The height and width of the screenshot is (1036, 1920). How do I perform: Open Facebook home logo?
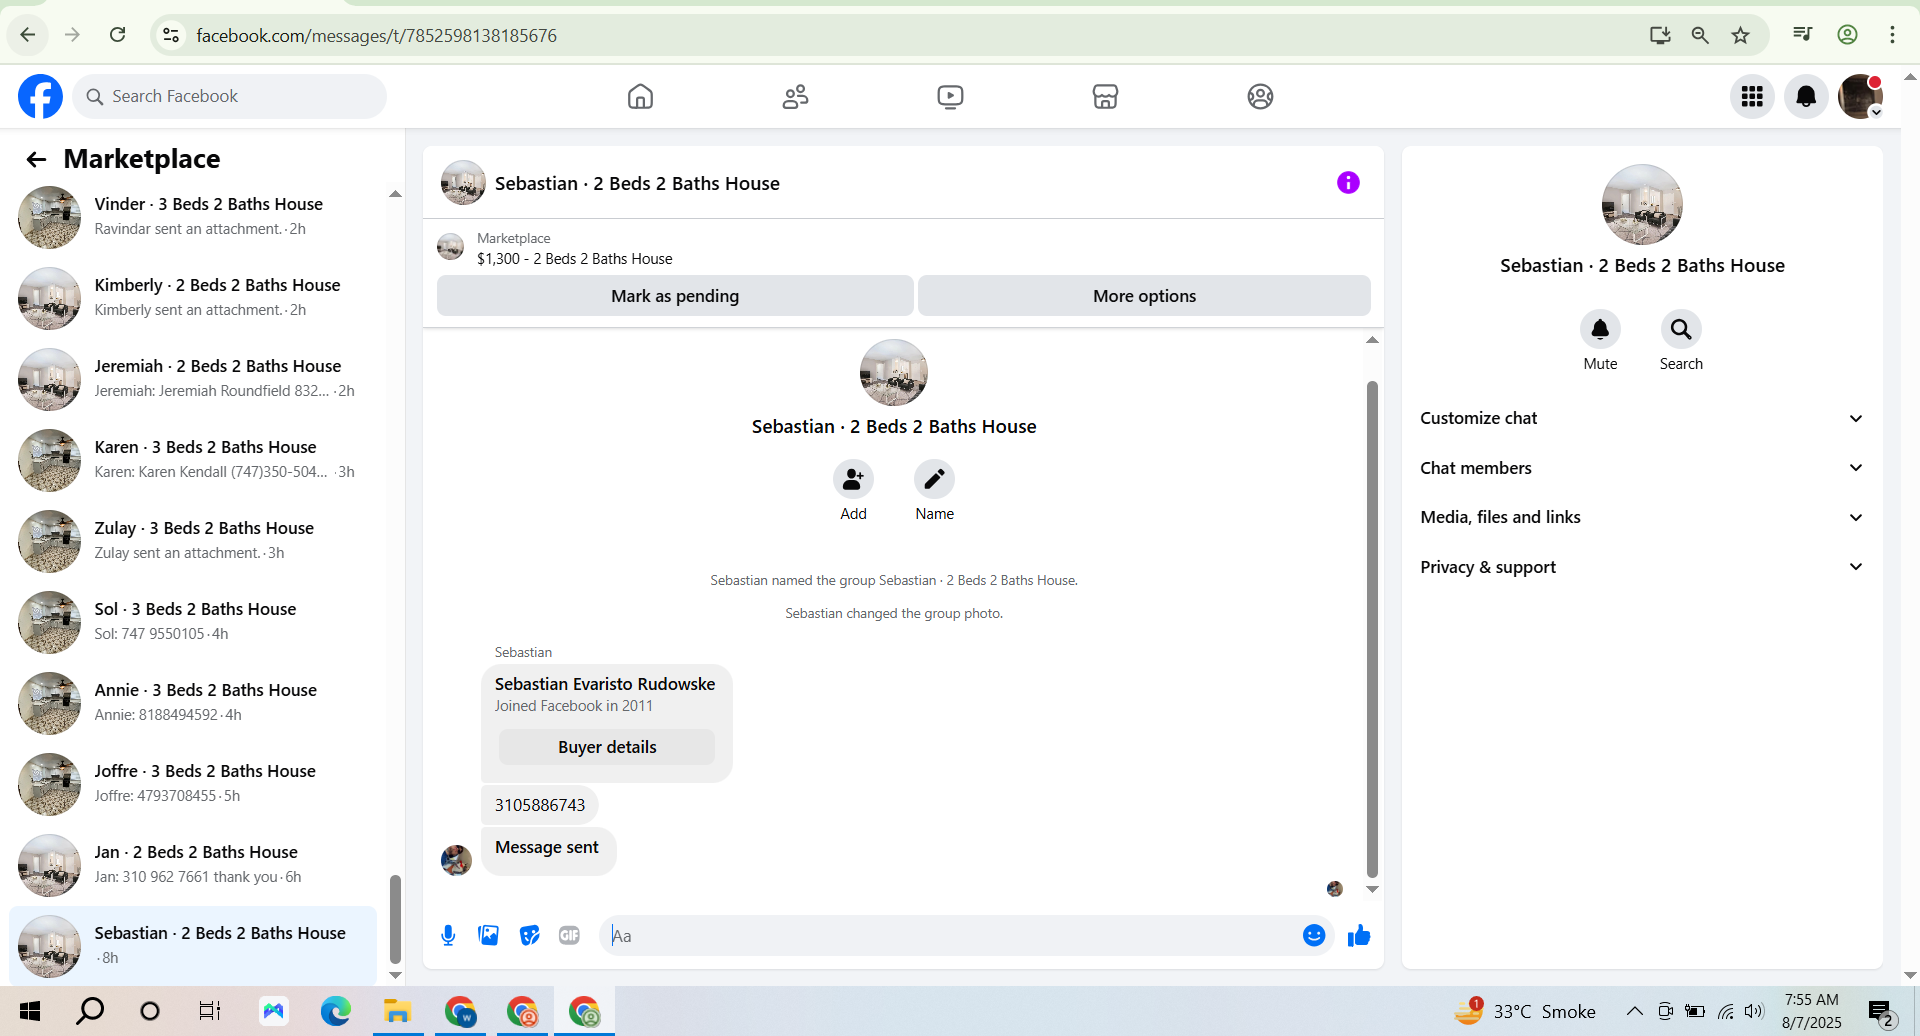click(x=40, y=96)
